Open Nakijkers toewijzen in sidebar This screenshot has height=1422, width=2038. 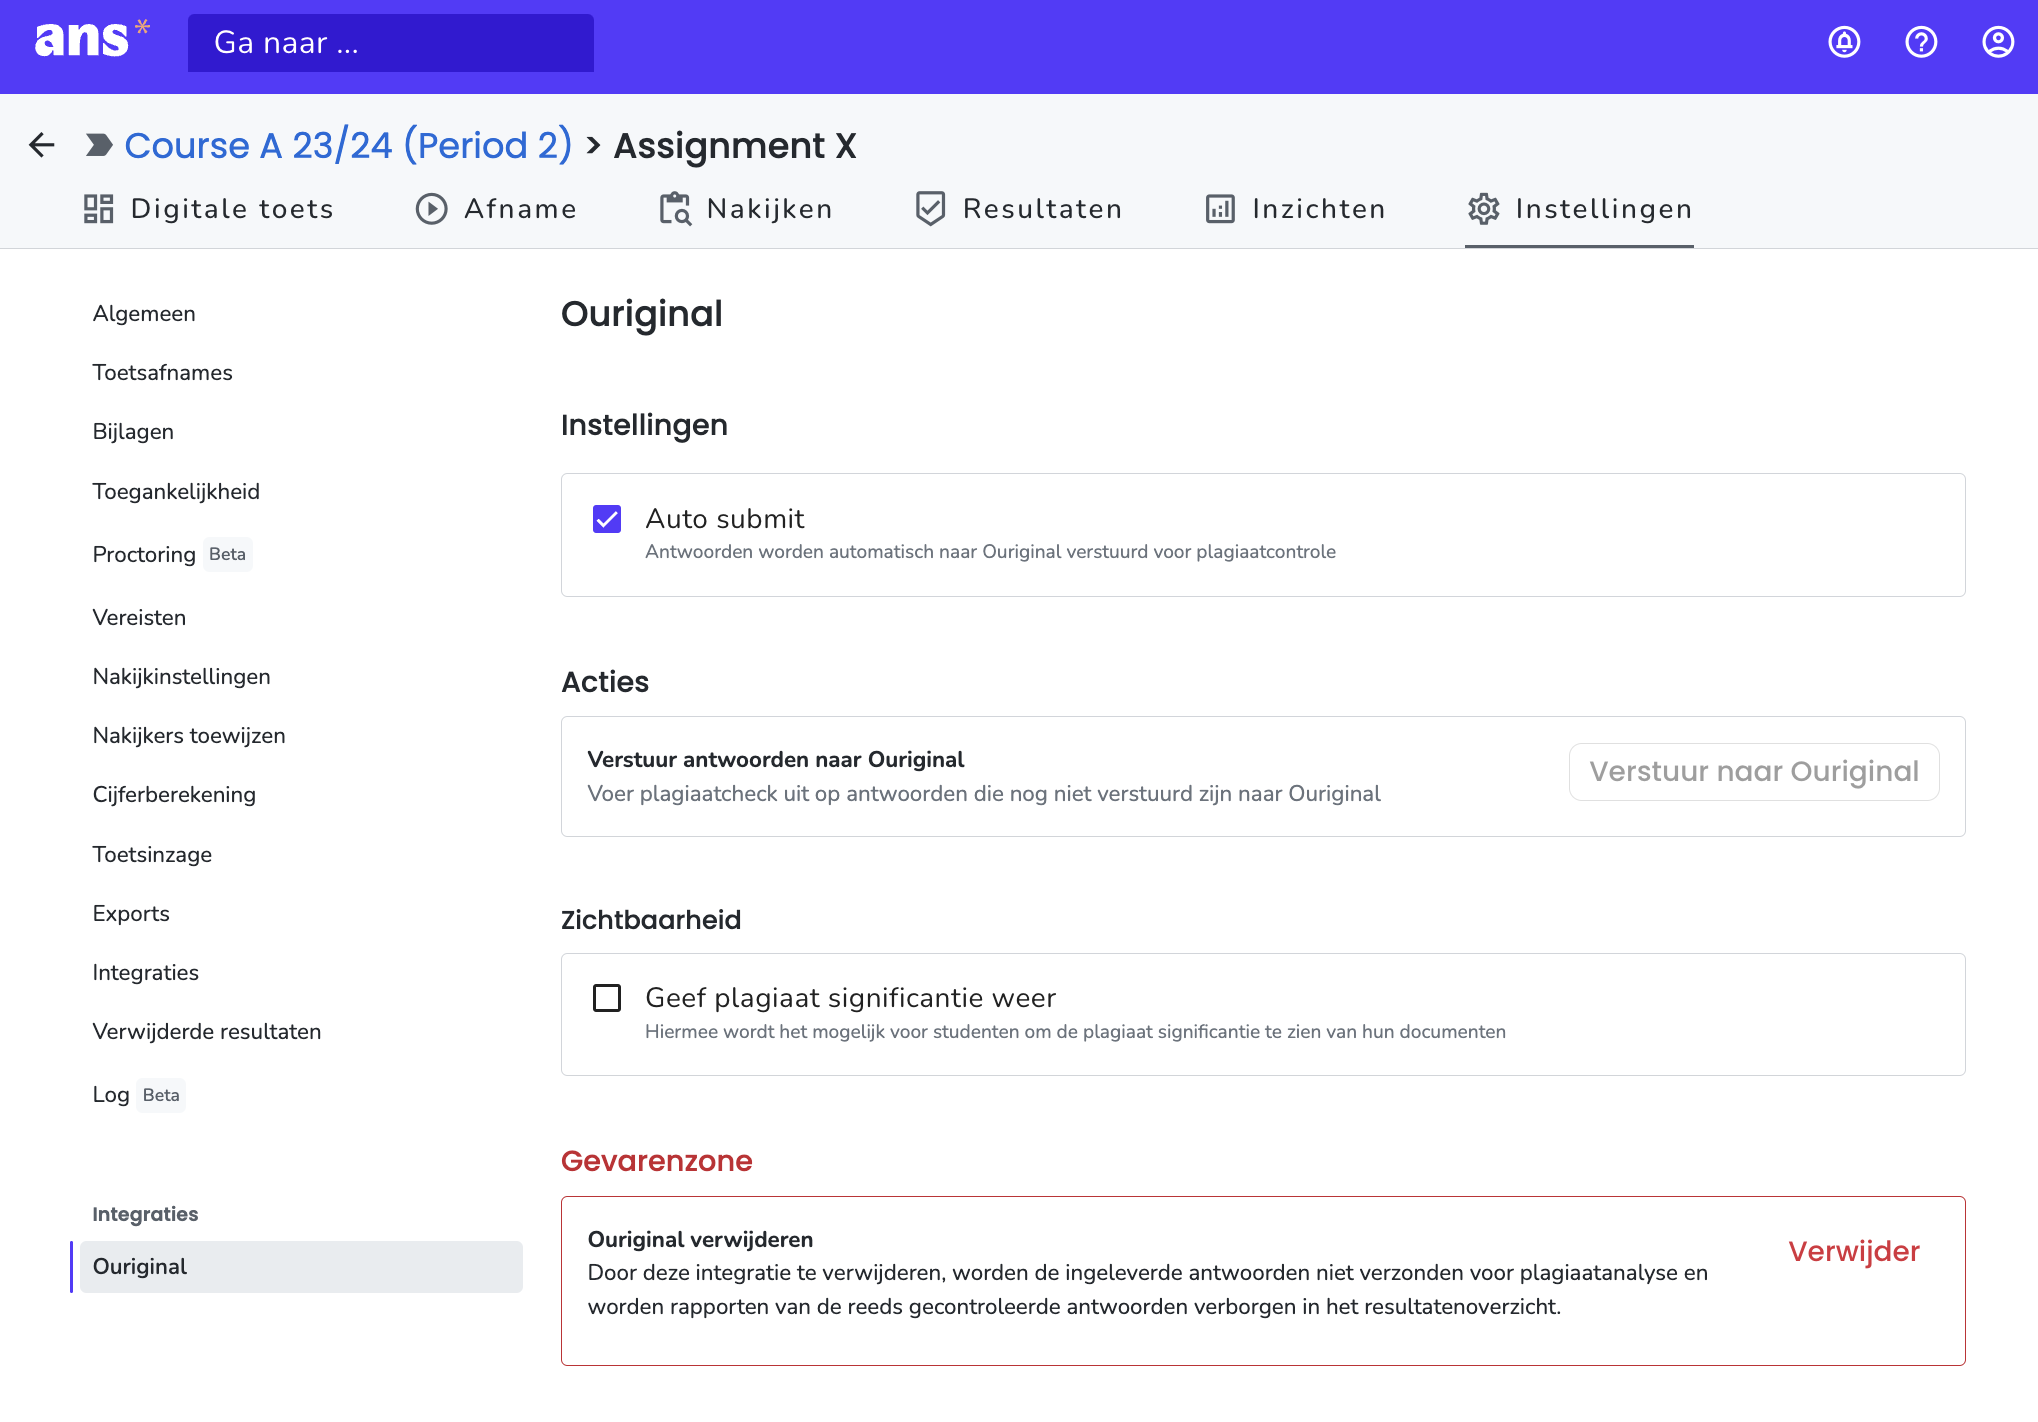(x=189, y=736)
